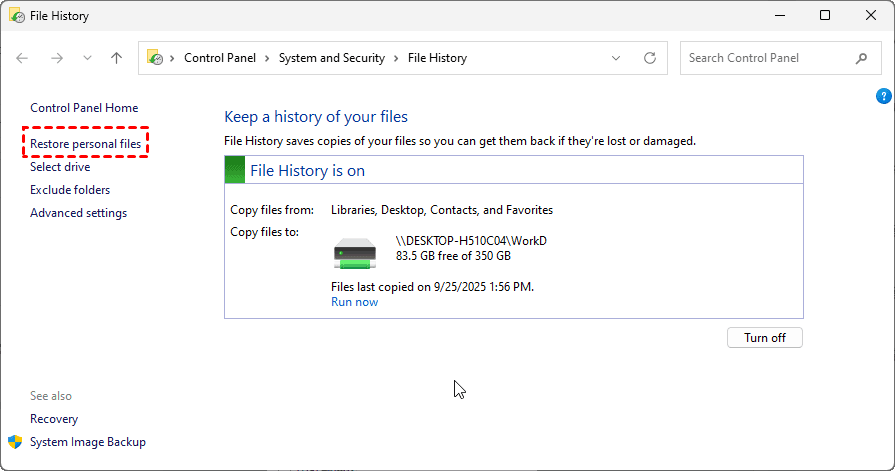Focus the Search Control Panel field

tap(769, 58)
